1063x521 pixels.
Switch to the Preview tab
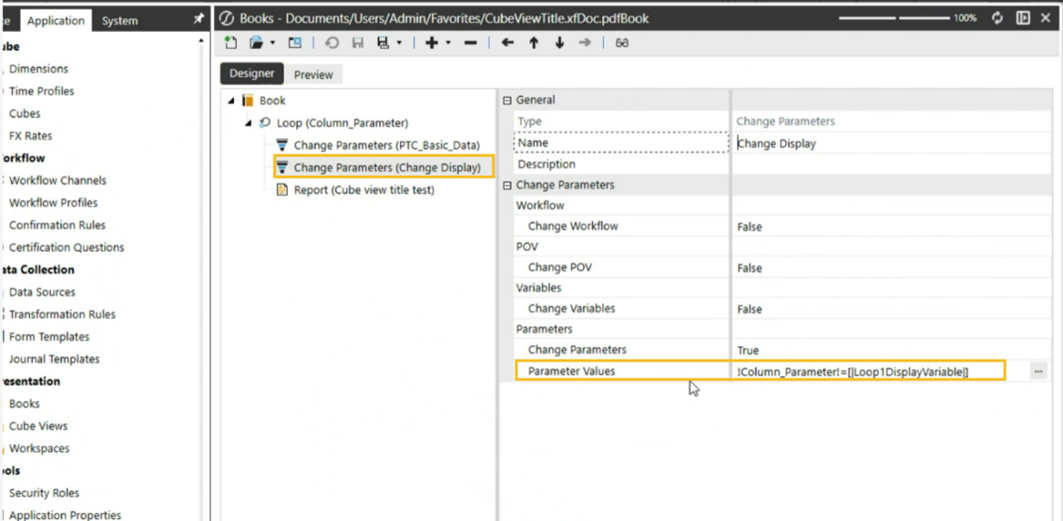(x=313, y=74)
